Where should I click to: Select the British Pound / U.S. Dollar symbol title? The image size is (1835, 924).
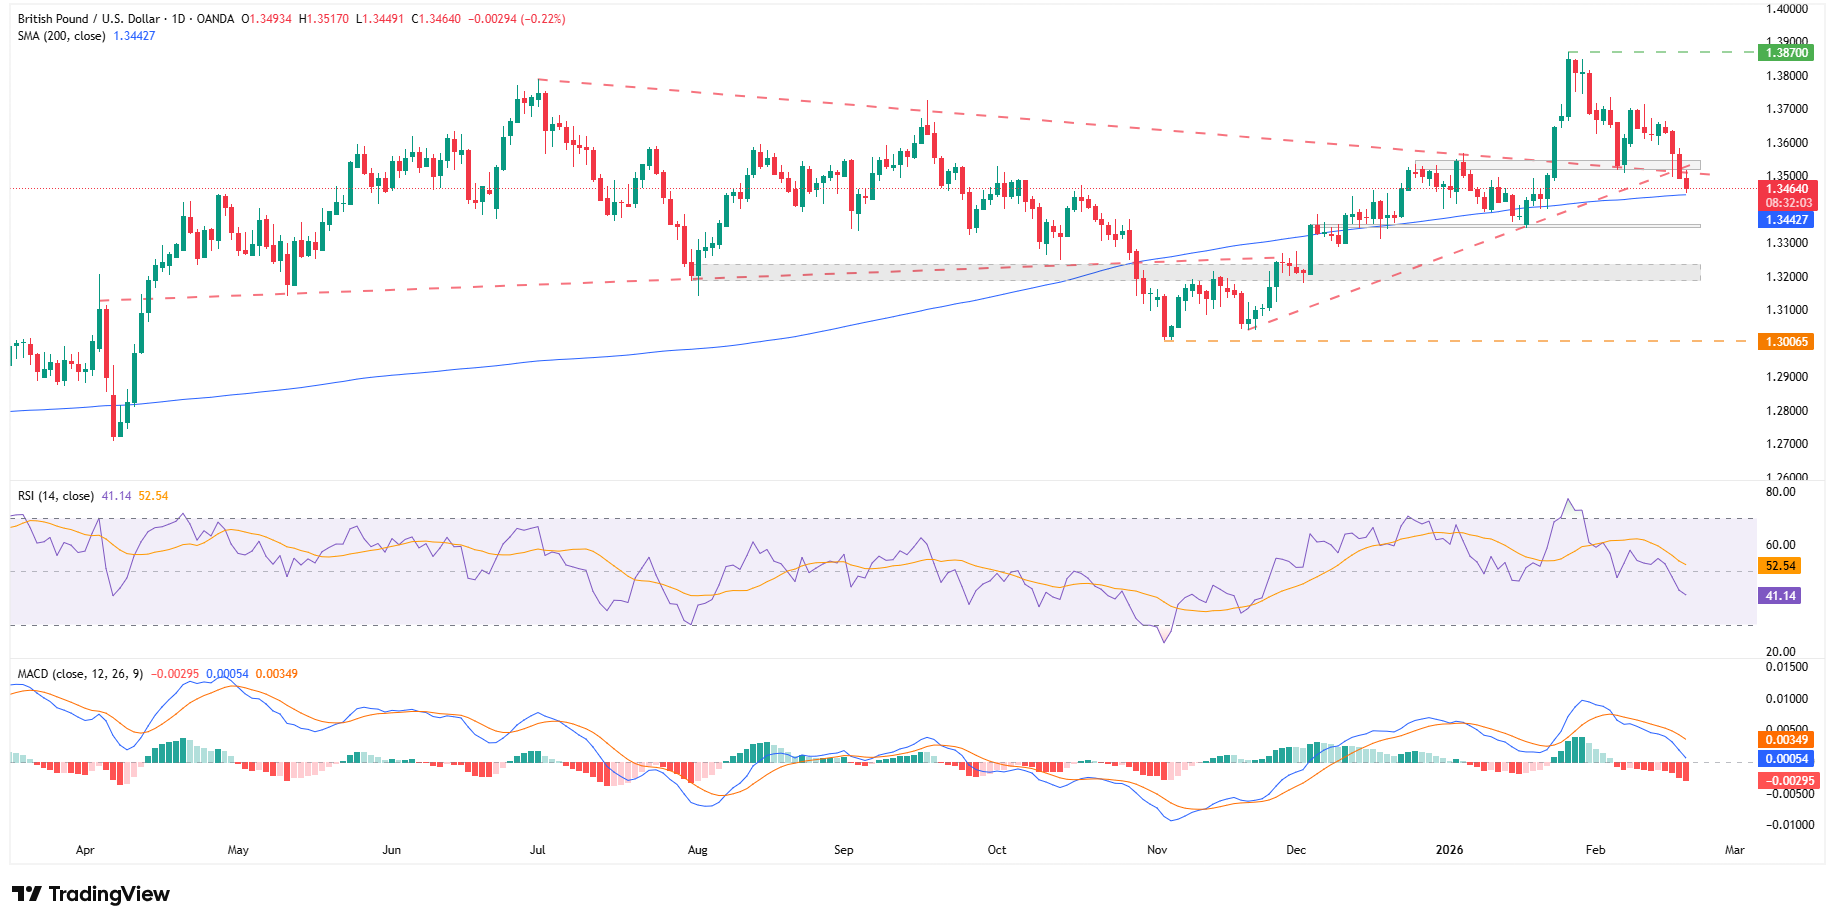pyautogui.click(x=90, y=17)
